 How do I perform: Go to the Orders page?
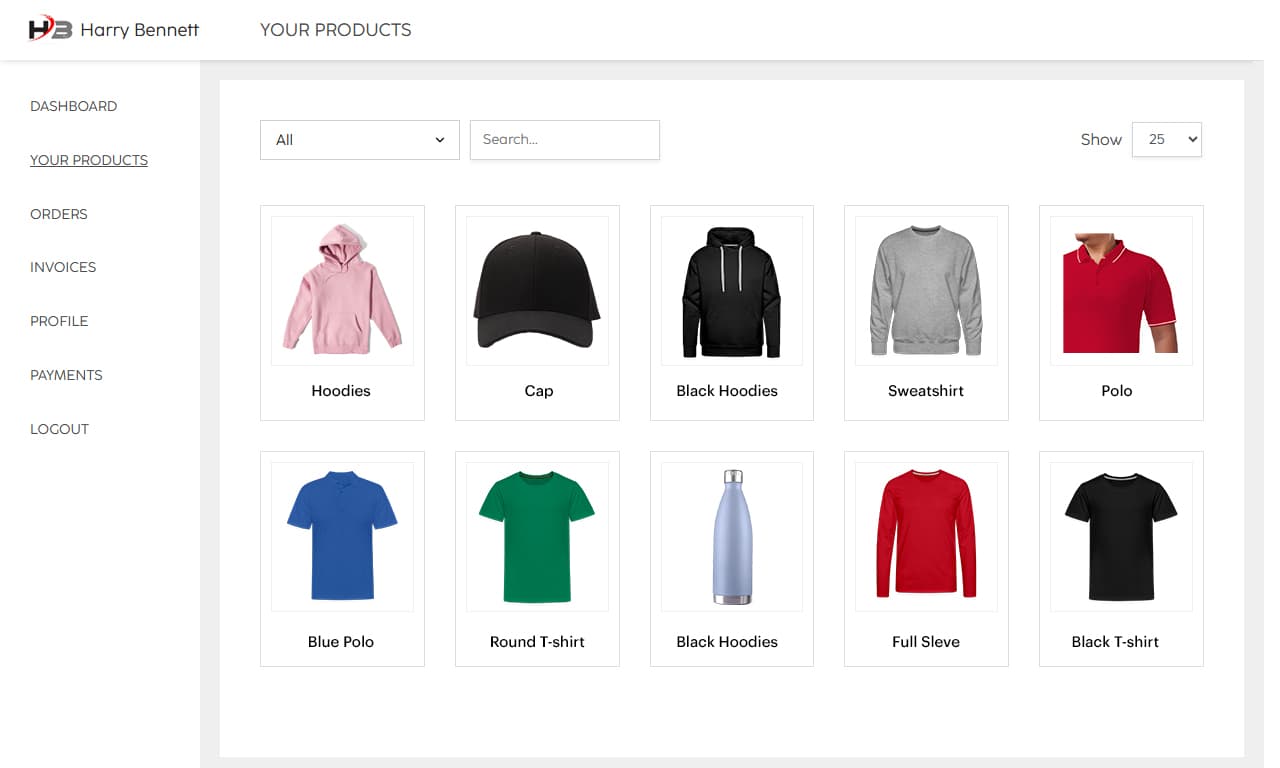[x=58, y=214]
